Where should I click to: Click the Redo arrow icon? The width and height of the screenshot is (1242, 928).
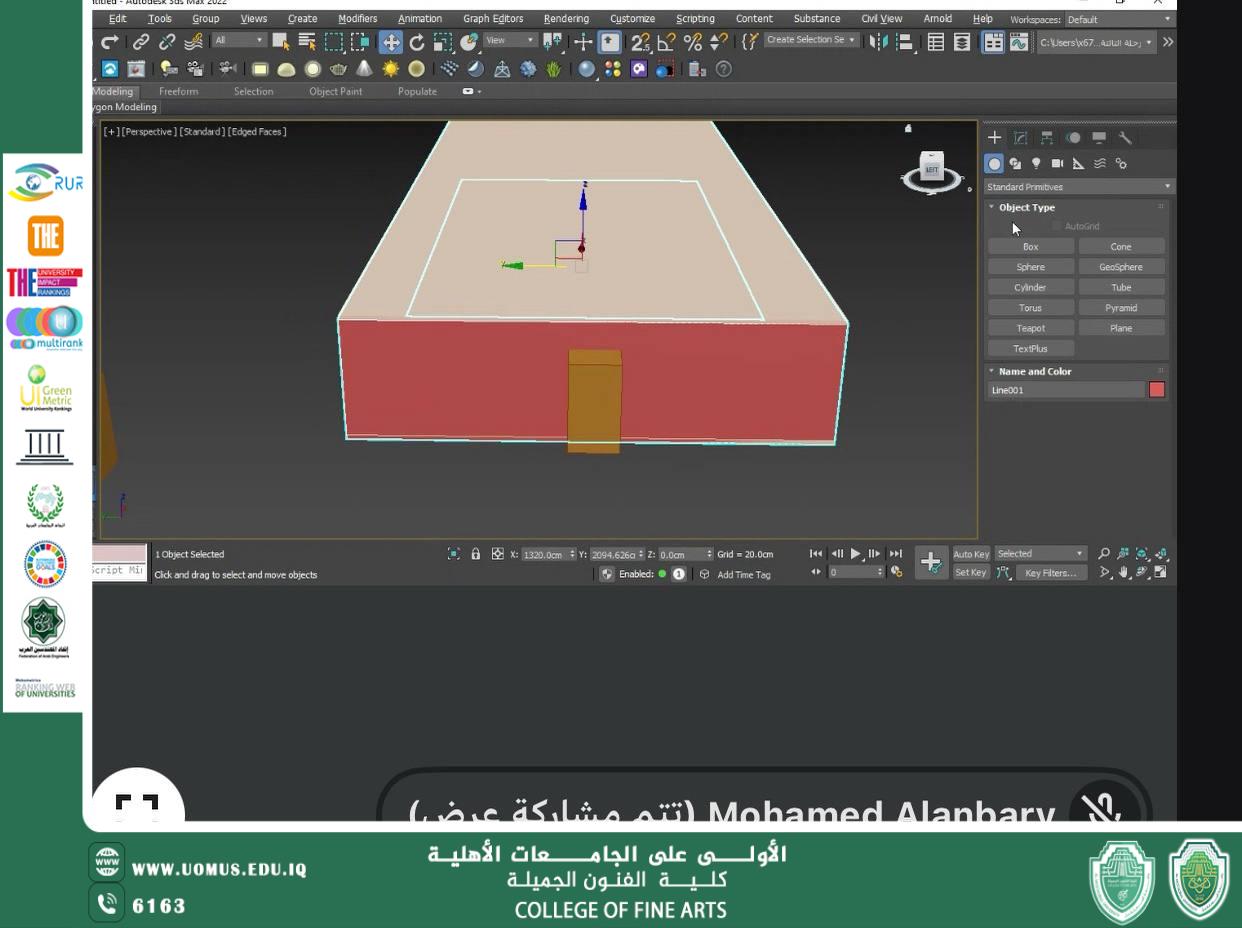(108, 42)
